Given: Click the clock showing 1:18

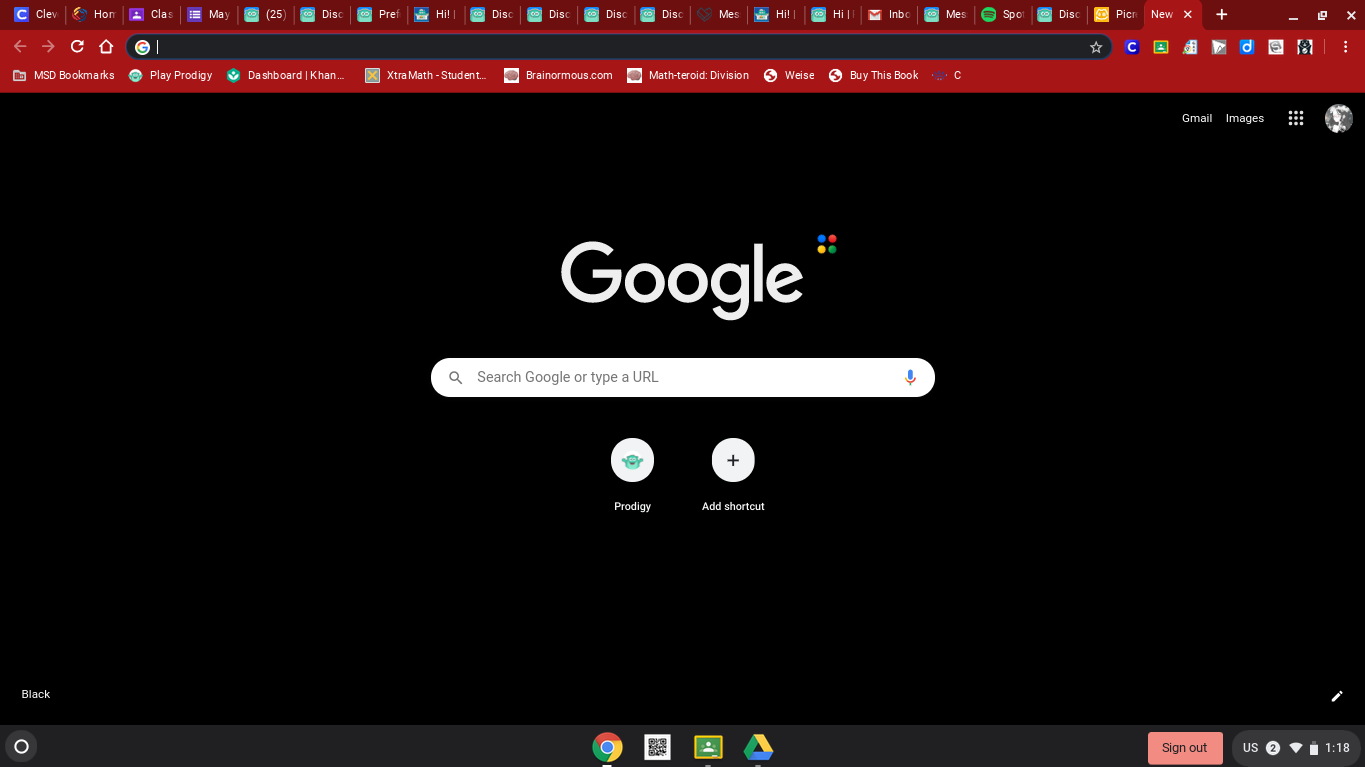Looking at the screenshot, I should (x=1337, y=748).
